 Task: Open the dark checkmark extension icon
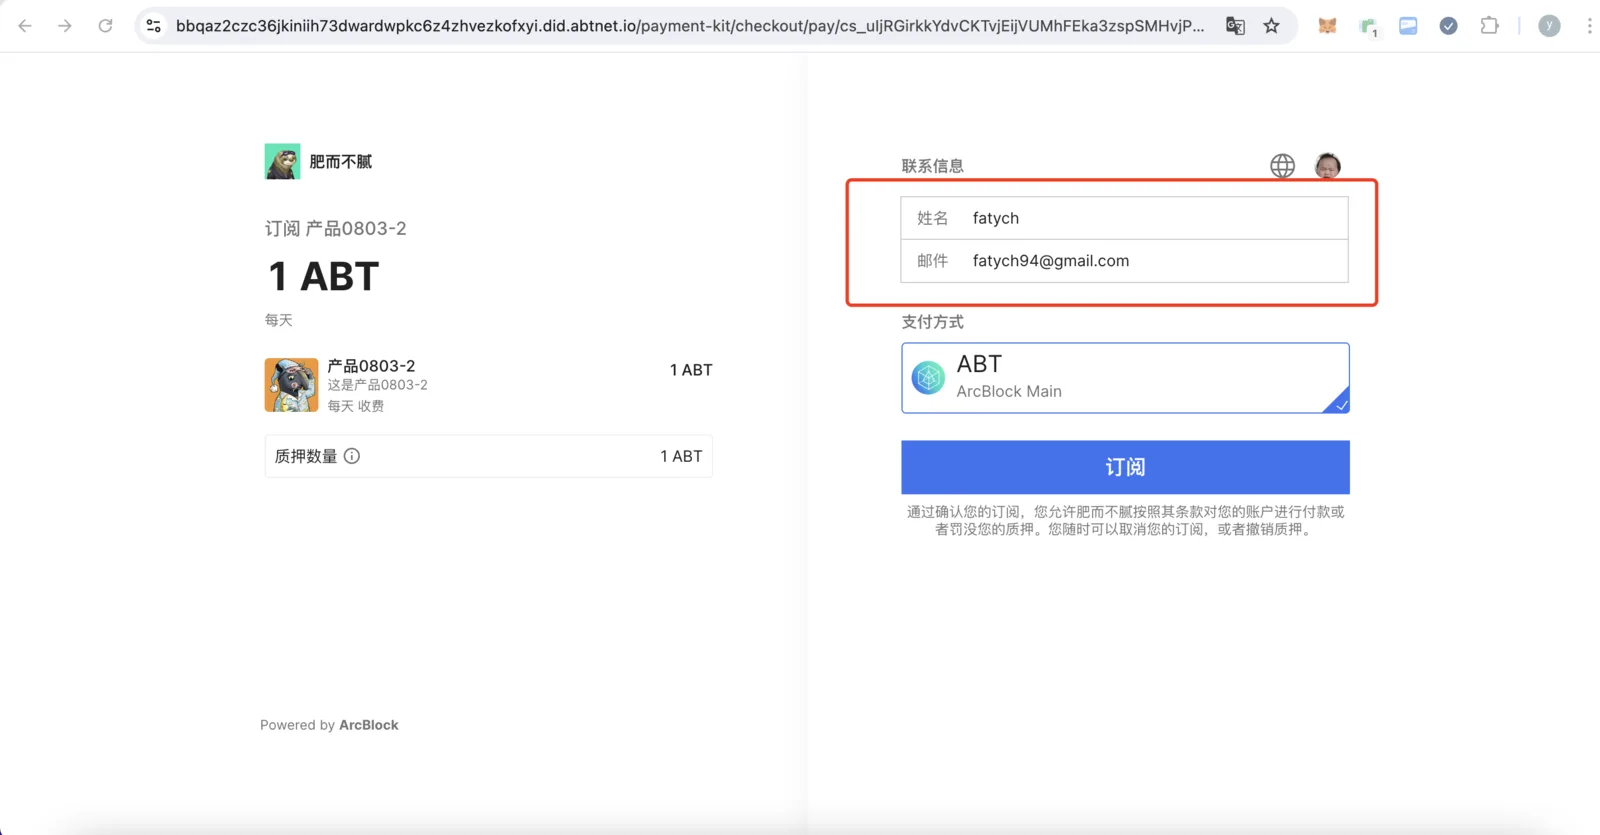point(1448,26)
